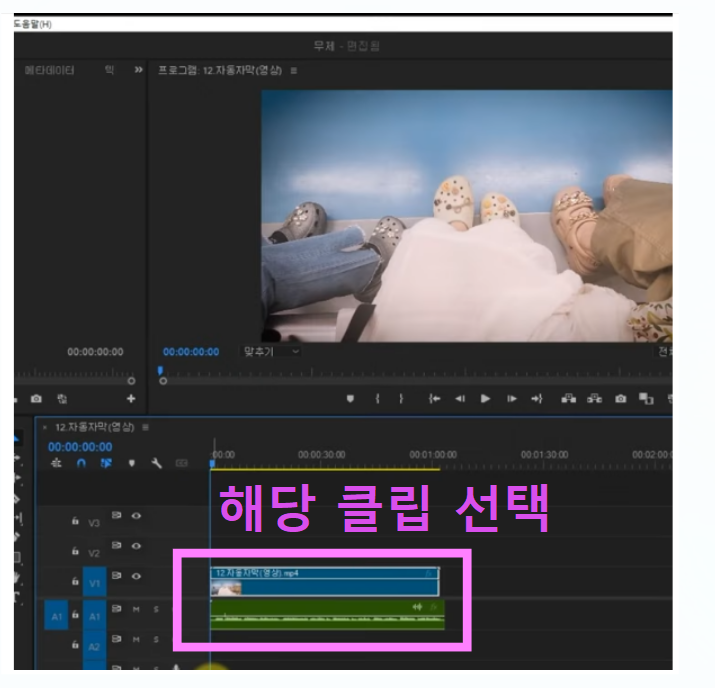The width and height of the screenshot is (715, 688).
Task: Open timeline display settings wrench
Action: click(156, 464)
